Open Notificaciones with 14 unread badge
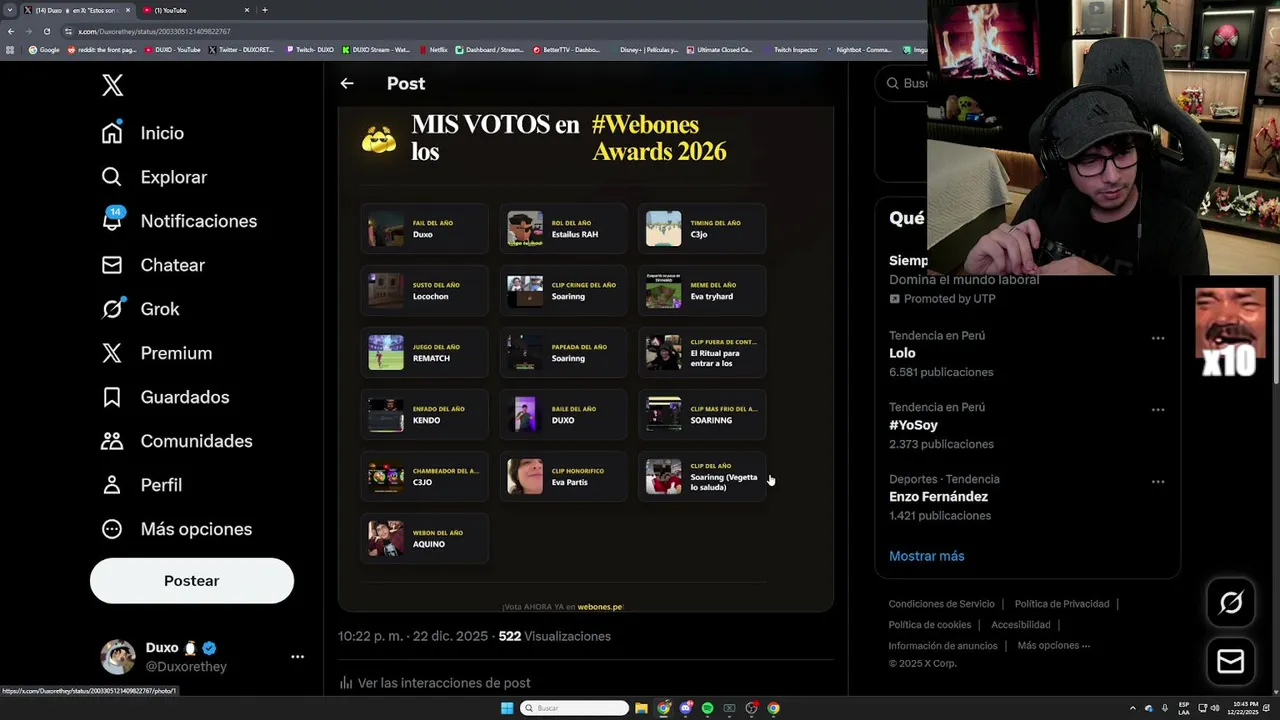This screenshot has height=720, width=1280. [179, 221]
